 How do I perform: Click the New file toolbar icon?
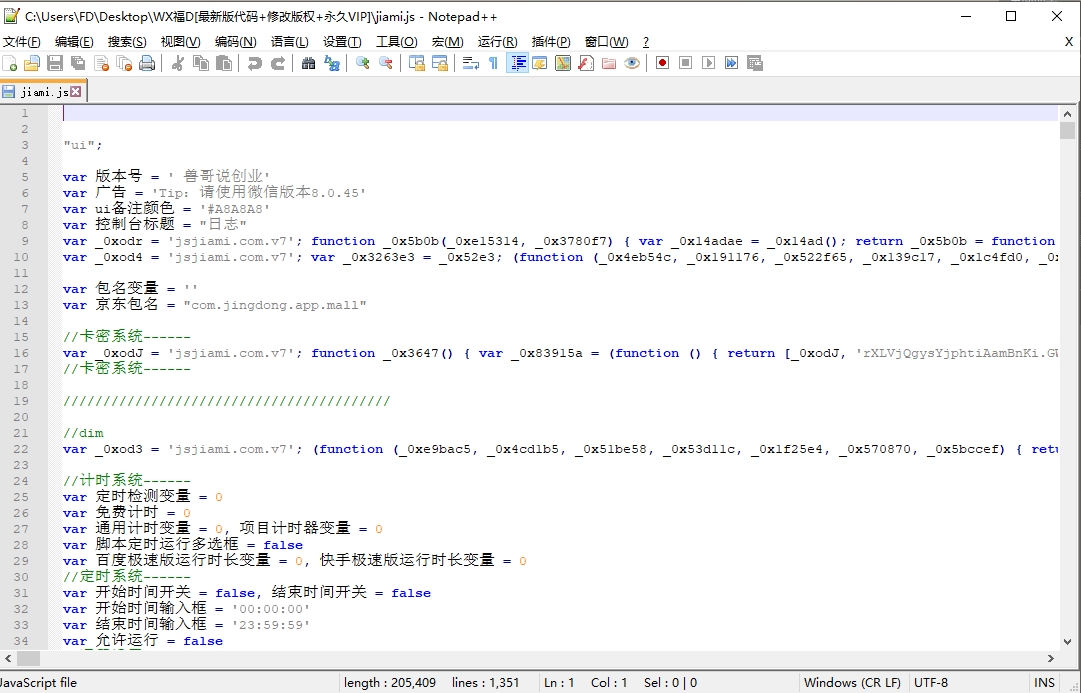click(10, 63)
